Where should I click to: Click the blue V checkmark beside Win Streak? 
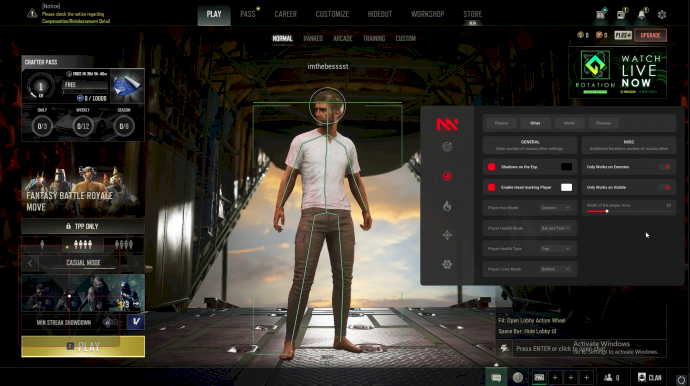click(x=136, y=322)
